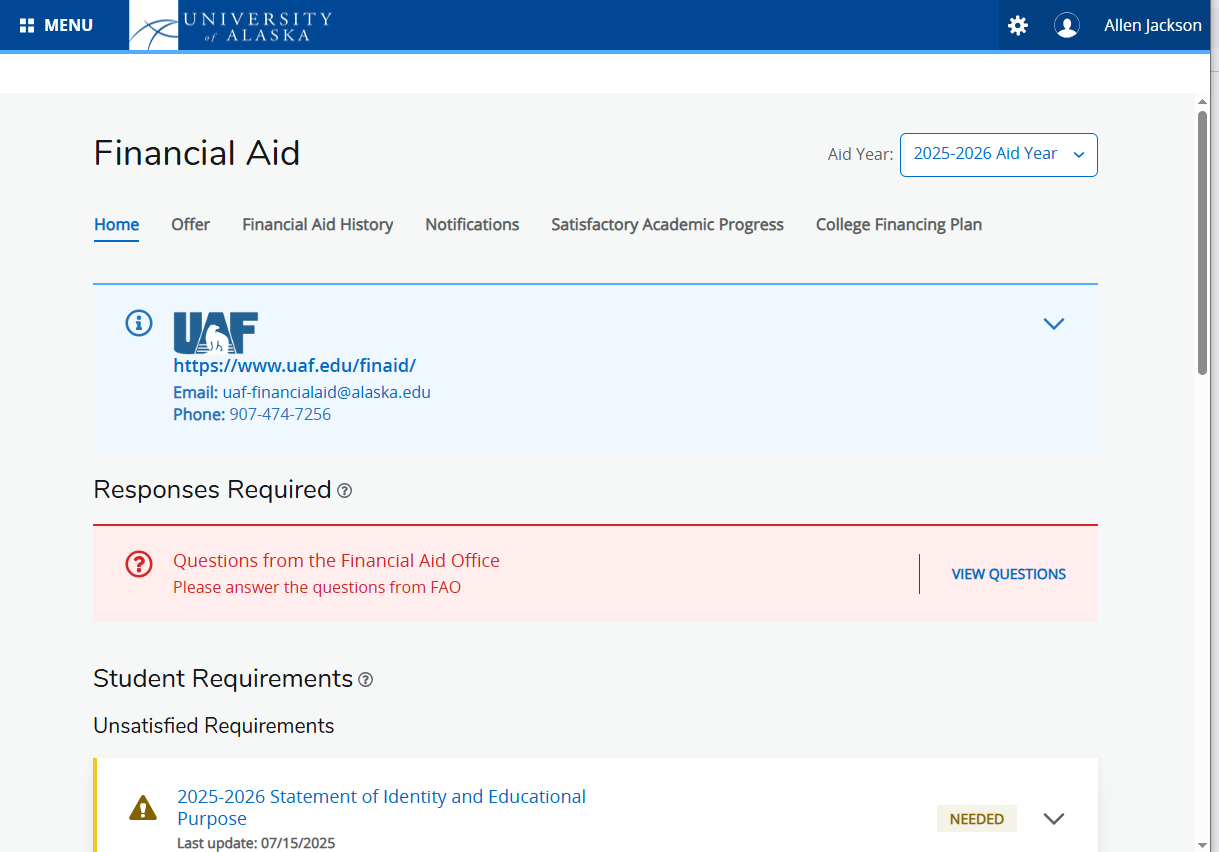Switch to the Home tab
Screen dimensions: 1219x852
[x=117, y=225]
